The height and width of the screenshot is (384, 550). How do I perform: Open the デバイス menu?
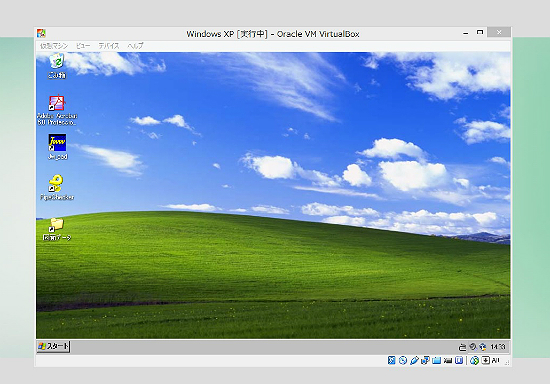click(108, 46)
